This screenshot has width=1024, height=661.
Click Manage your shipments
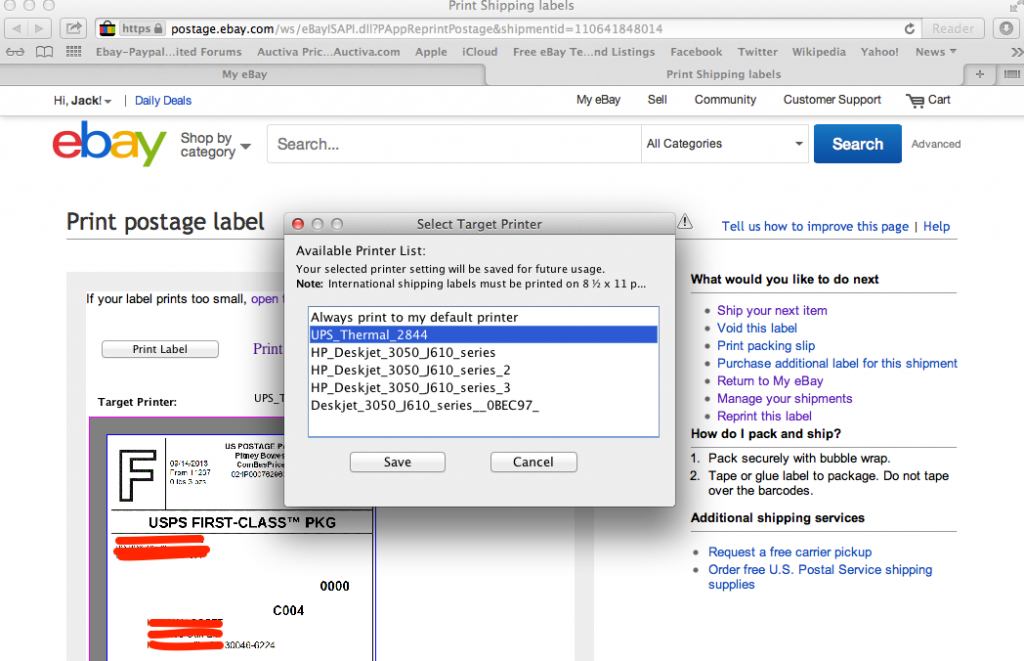pos(784,398)
